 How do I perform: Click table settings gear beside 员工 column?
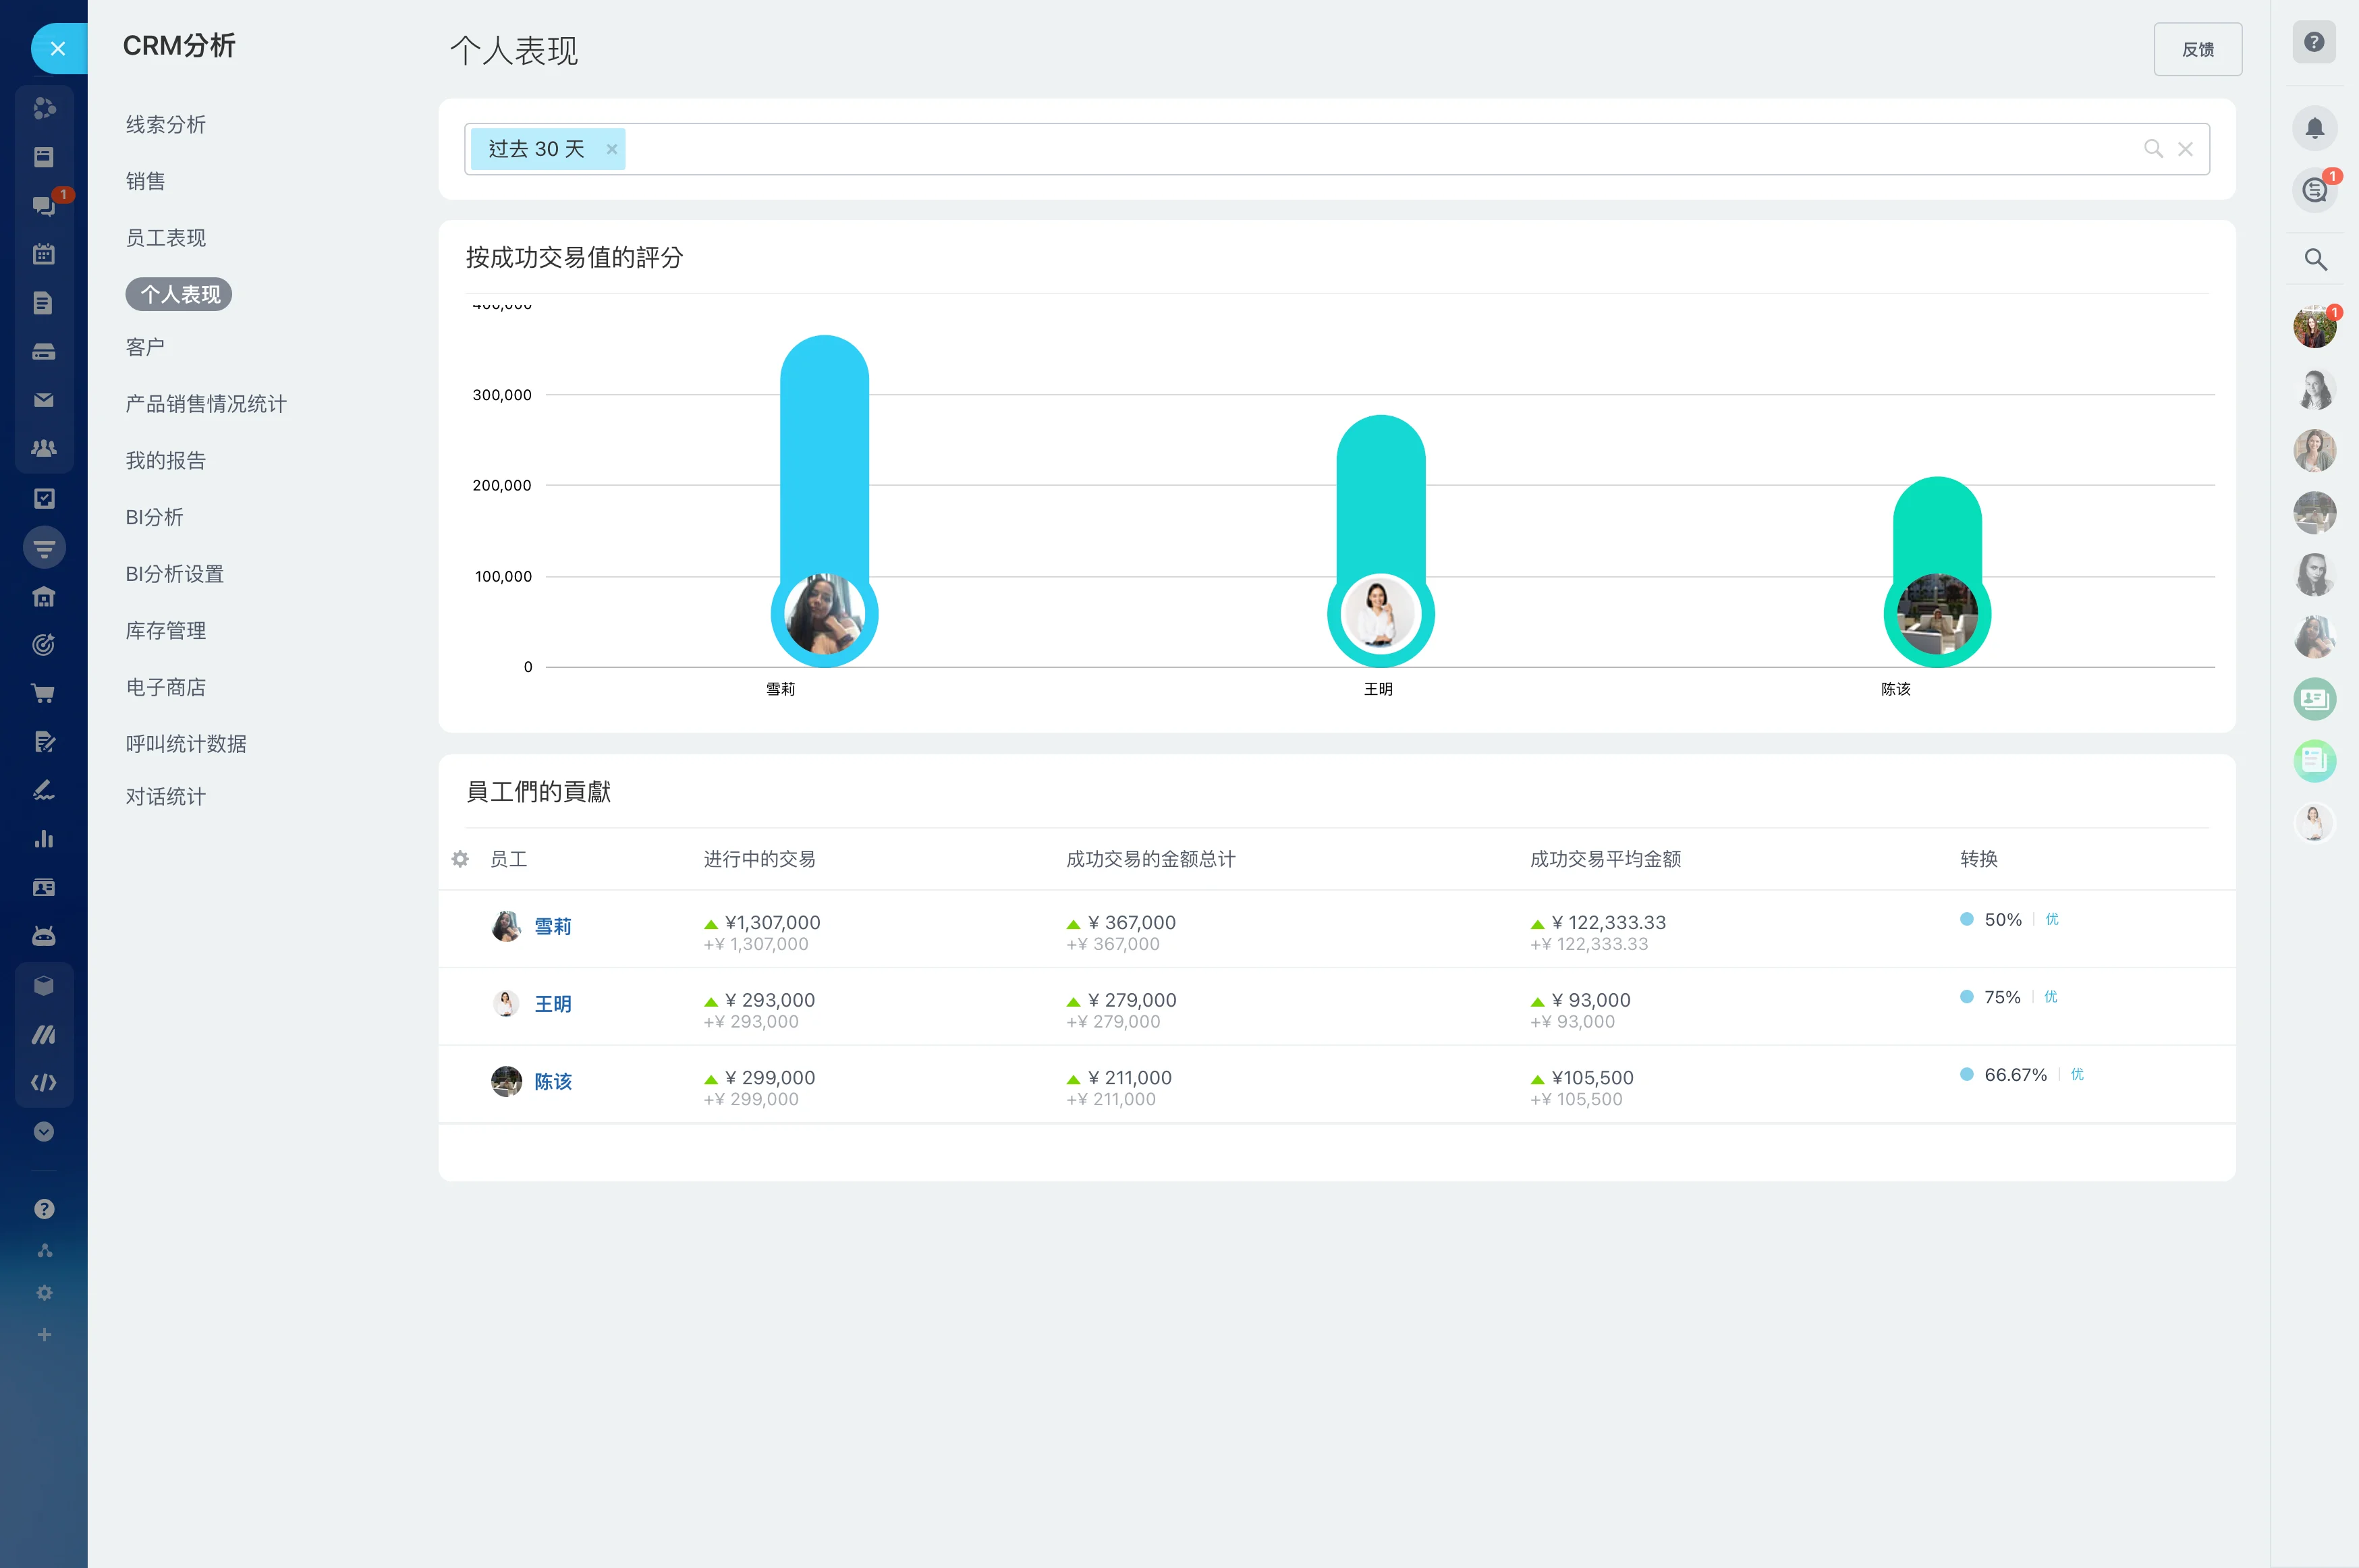460,859
